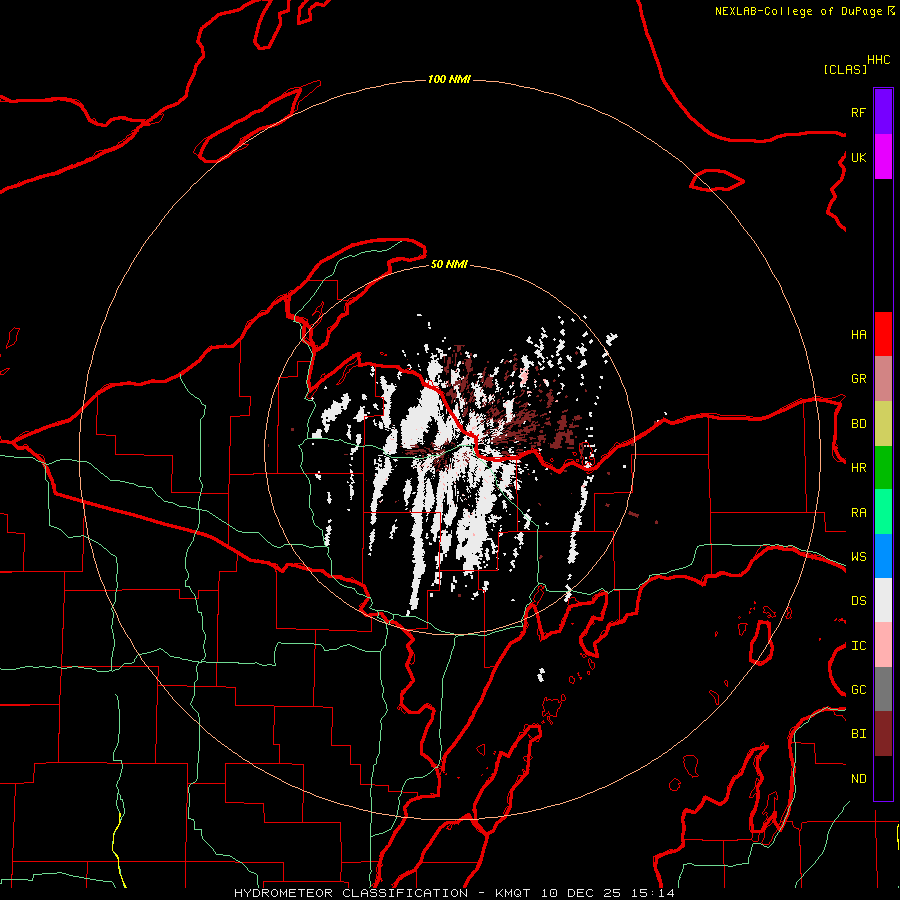
Task: Choose the IC light pink swatch
Action: tap(883, 645)
